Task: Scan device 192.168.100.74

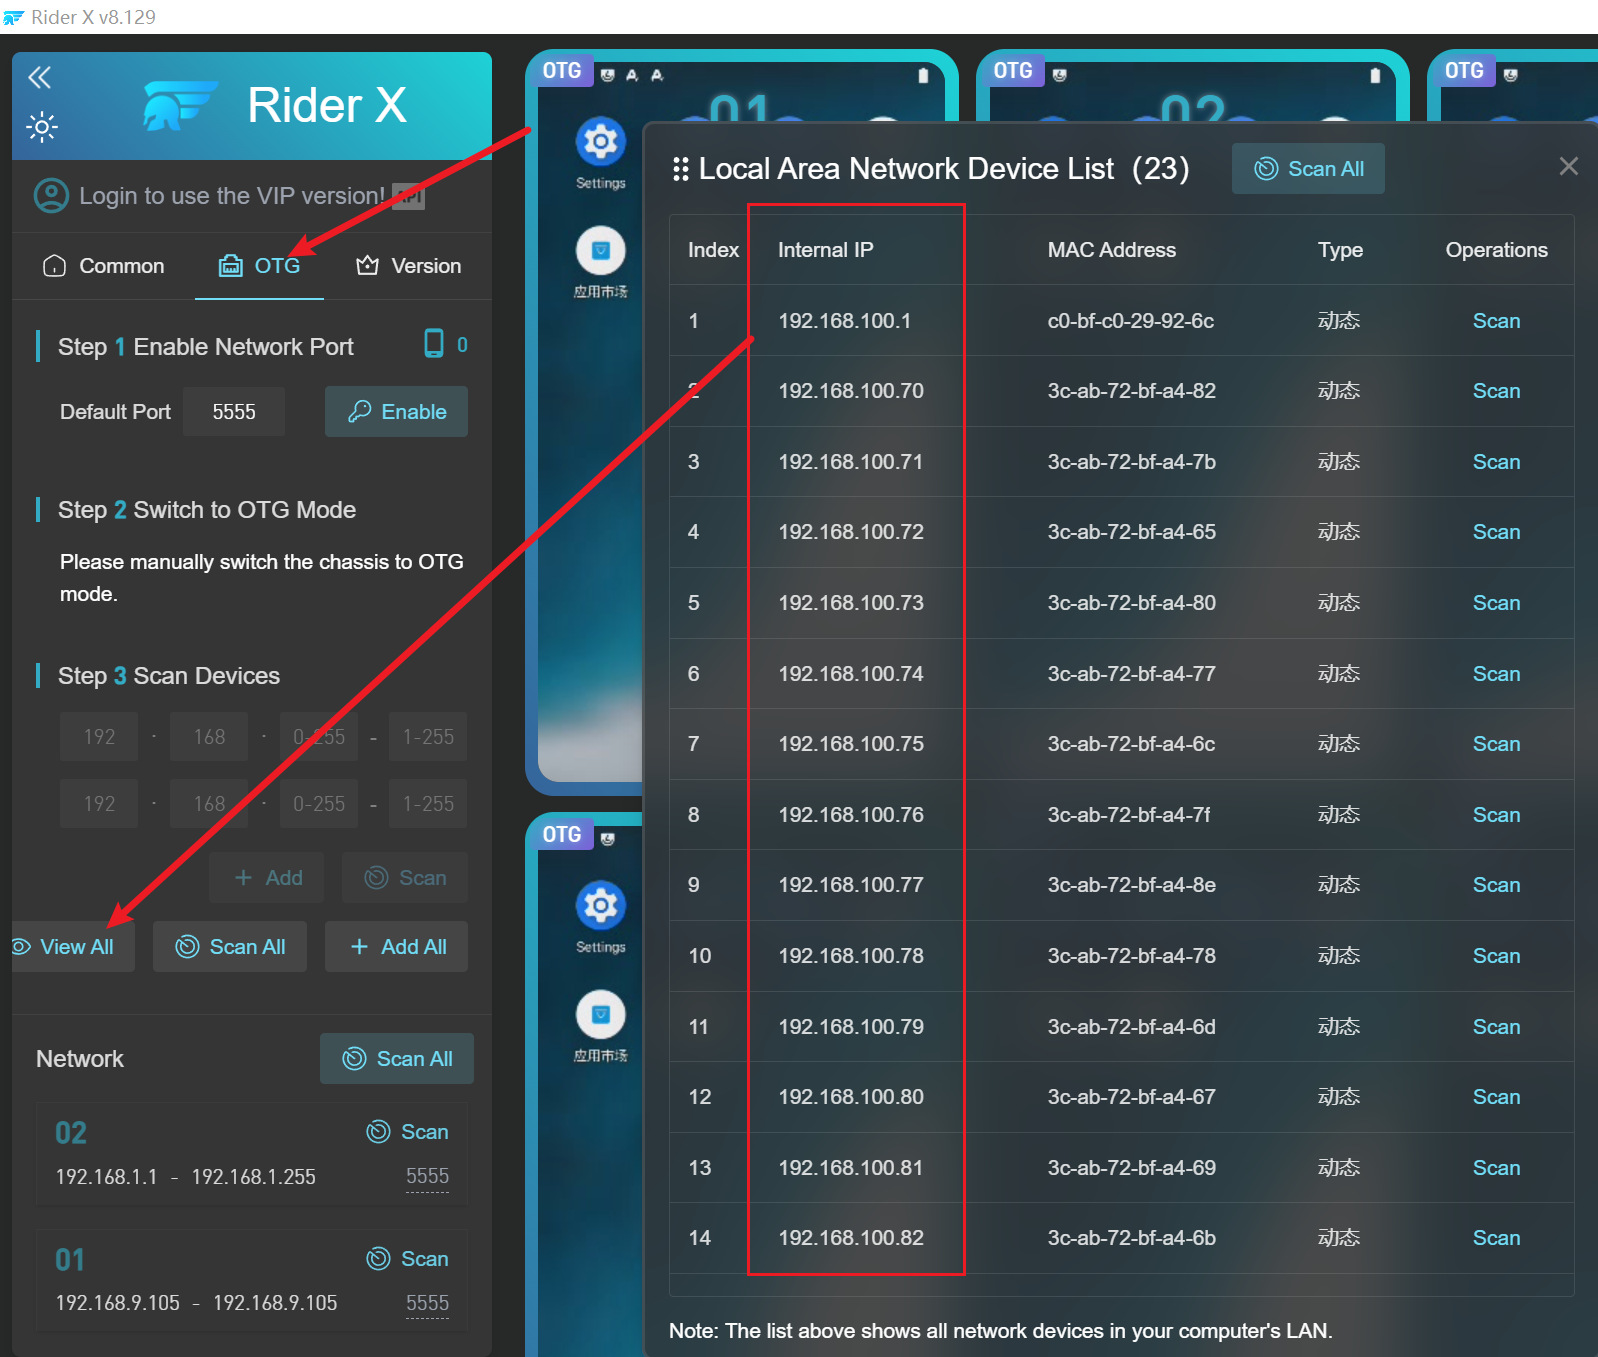Action: (1496, 674)
